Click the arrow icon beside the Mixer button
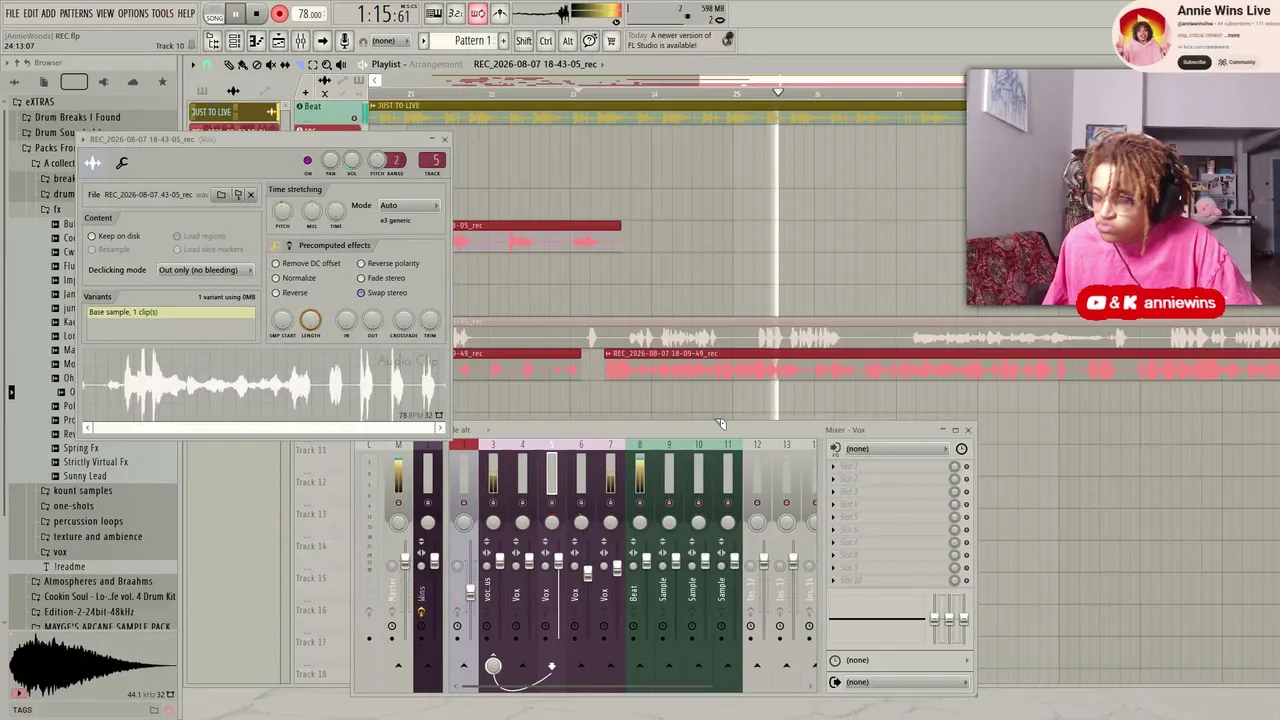The width and height of the screenshot is (1280, 720). pyautogui.click(x=322, y=41)
